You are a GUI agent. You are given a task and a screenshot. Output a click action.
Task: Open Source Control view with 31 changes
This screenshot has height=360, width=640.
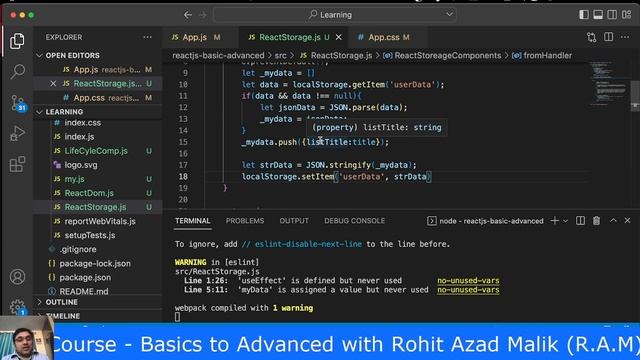[x=18, y=103]
